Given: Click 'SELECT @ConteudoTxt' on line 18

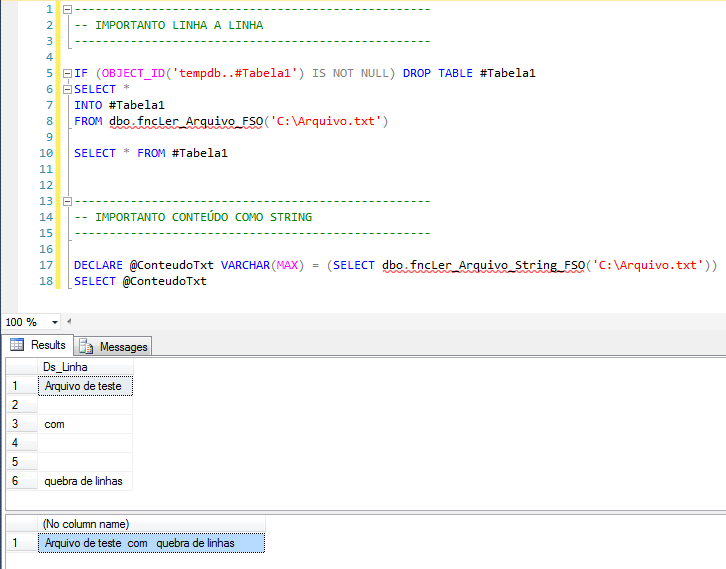Looking at the screenshot, I should 140,281.
